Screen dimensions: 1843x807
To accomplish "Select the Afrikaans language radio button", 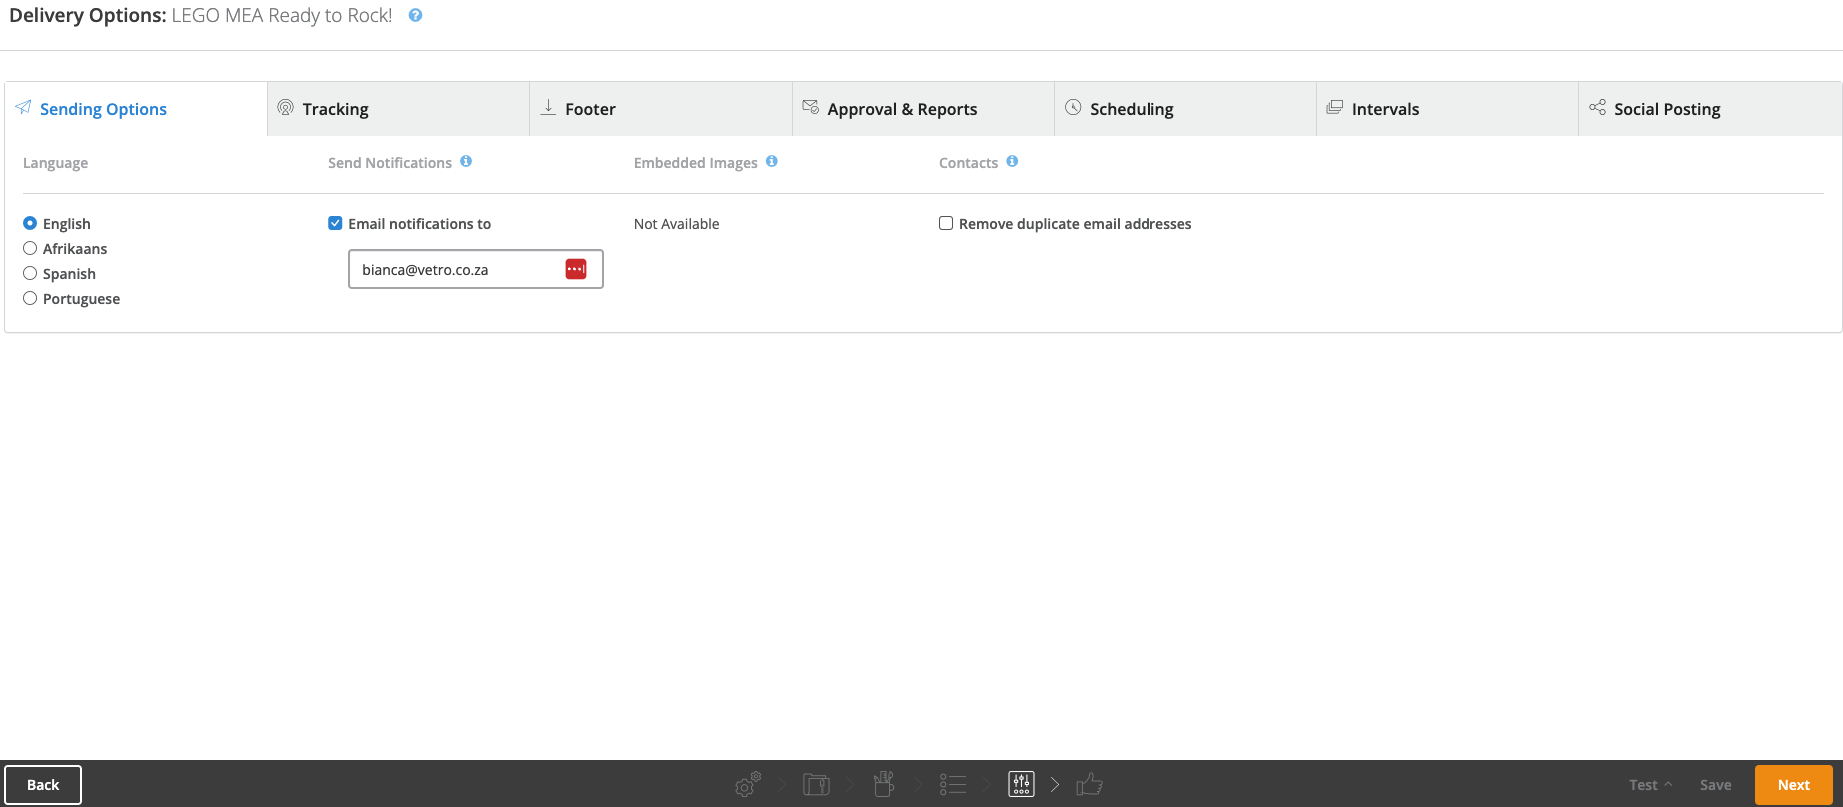I will [x=30, y=249].
